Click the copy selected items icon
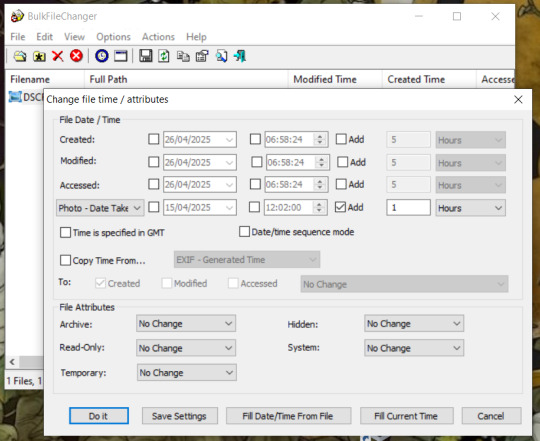 (x=183, y=56)
